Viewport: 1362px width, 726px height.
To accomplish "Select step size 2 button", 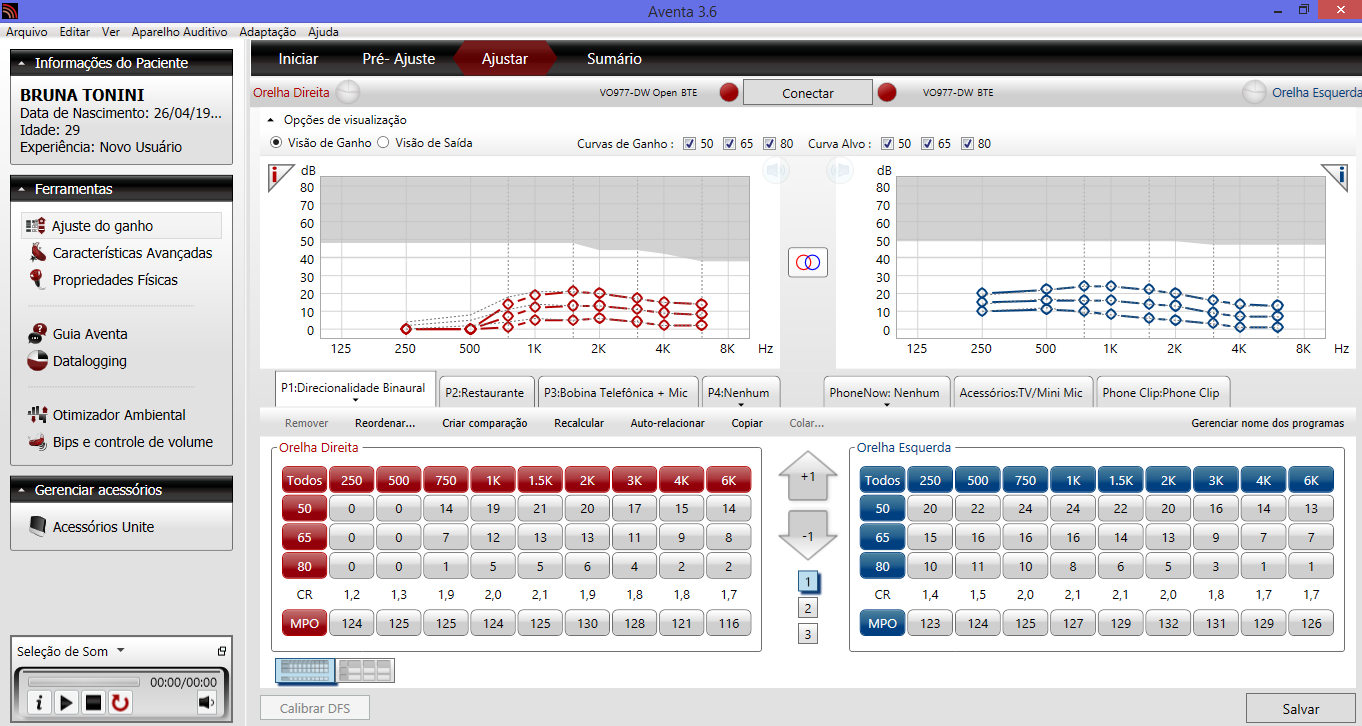I will click(808, 607).
